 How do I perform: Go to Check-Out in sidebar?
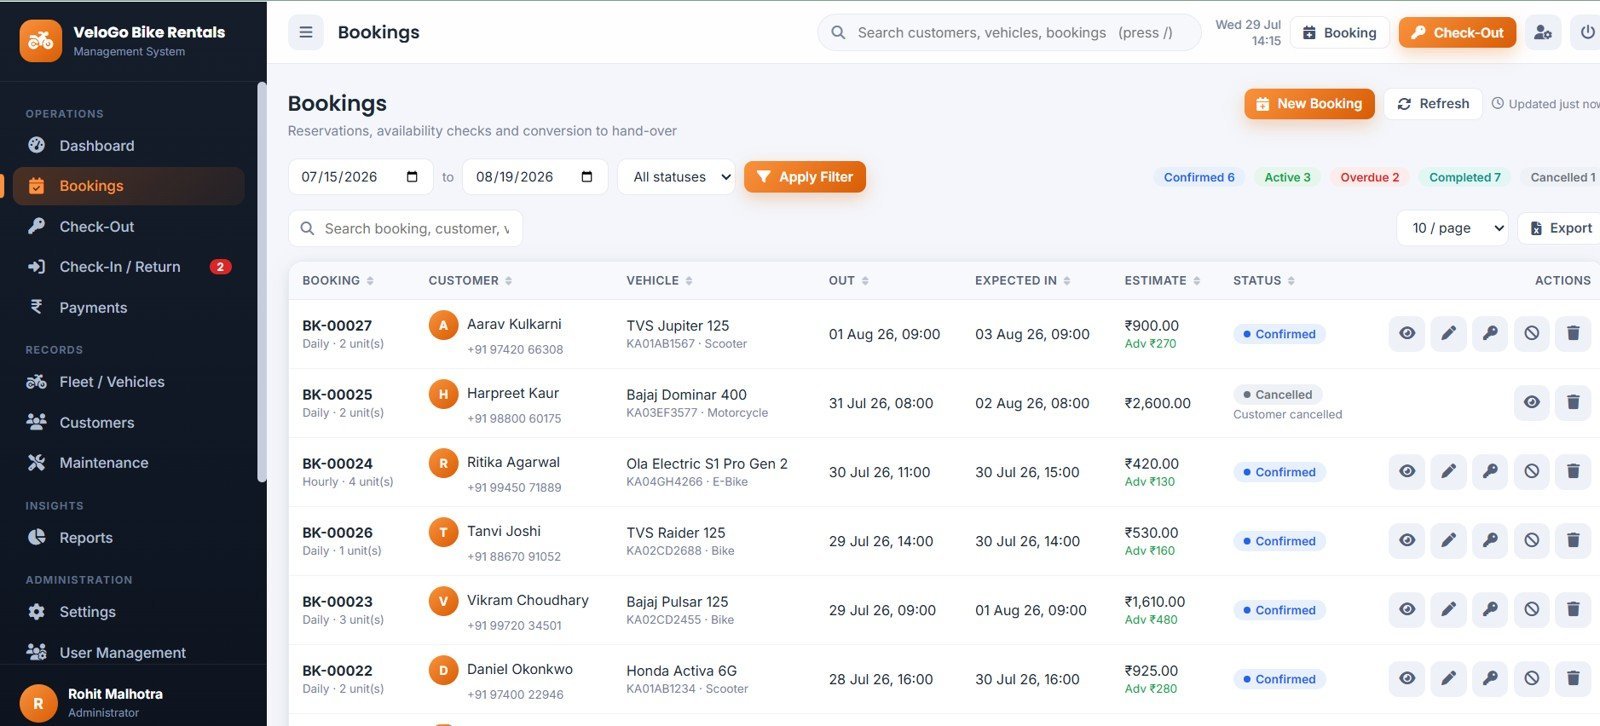tap(129, 226)
